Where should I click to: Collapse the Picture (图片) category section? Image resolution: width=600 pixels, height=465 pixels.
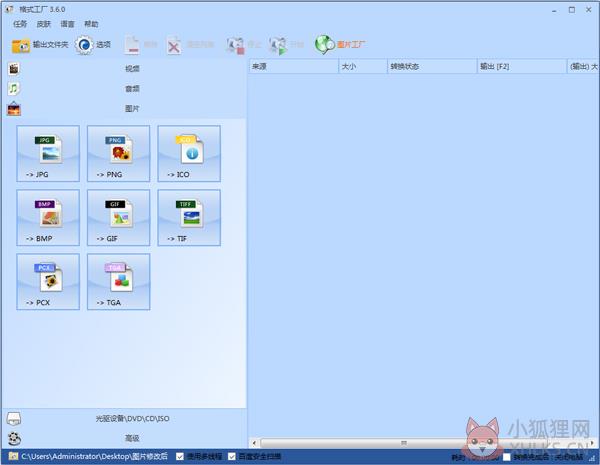[124, 109]
